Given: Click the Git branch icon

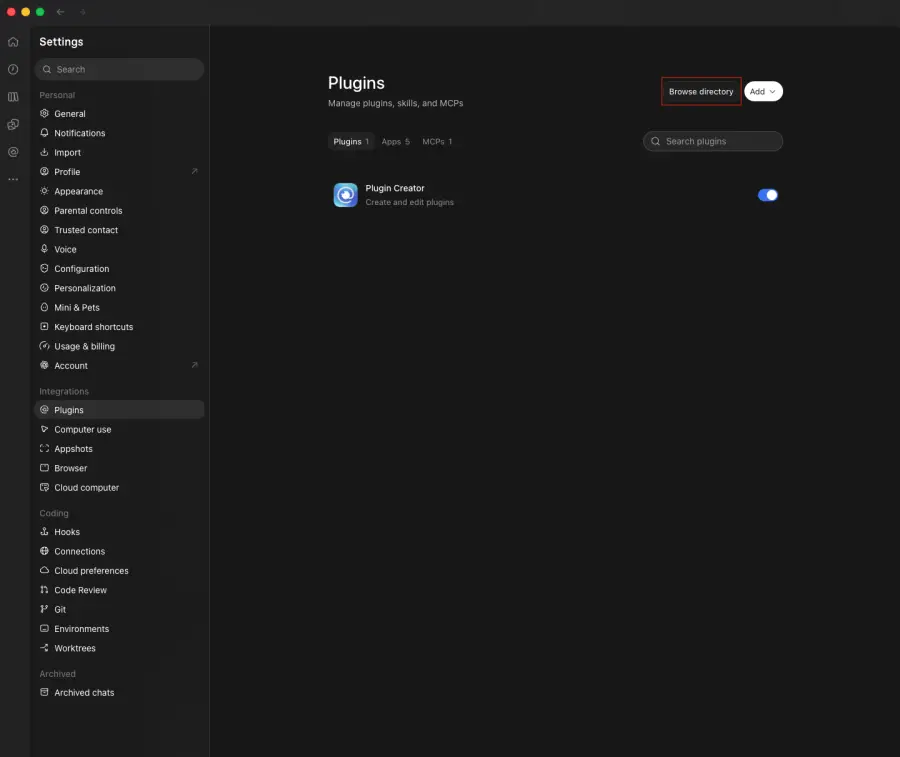Looking at the screenshot, I should point(44,609).
